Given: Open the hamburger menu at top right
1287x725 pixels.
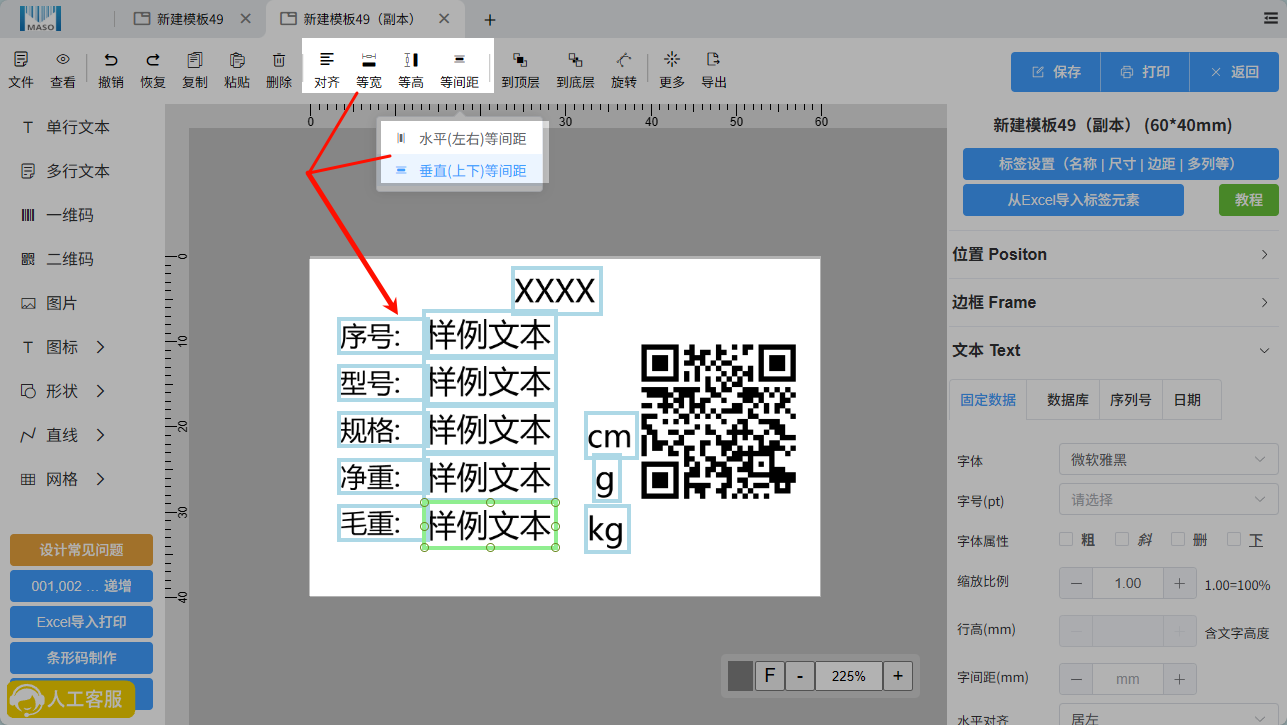Looking at the screenshot, I should click(1271, 18).
